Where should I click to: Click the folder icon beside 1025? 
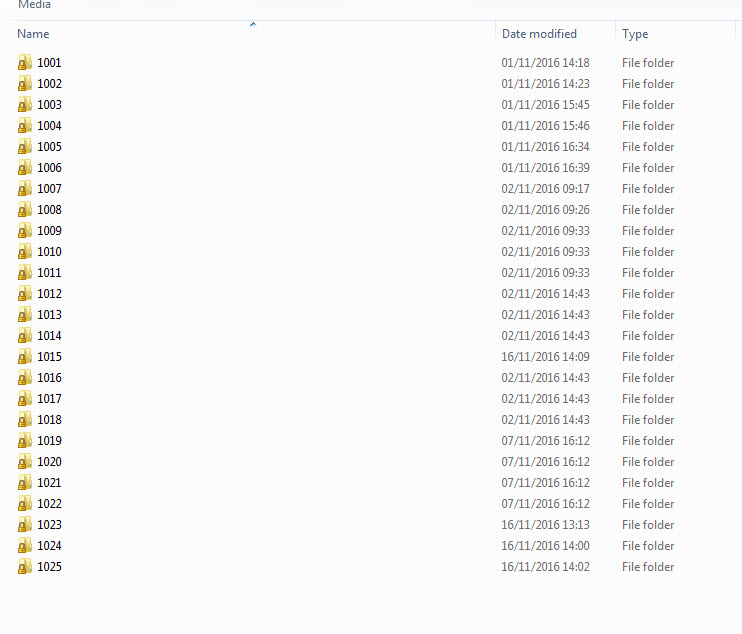25,567
